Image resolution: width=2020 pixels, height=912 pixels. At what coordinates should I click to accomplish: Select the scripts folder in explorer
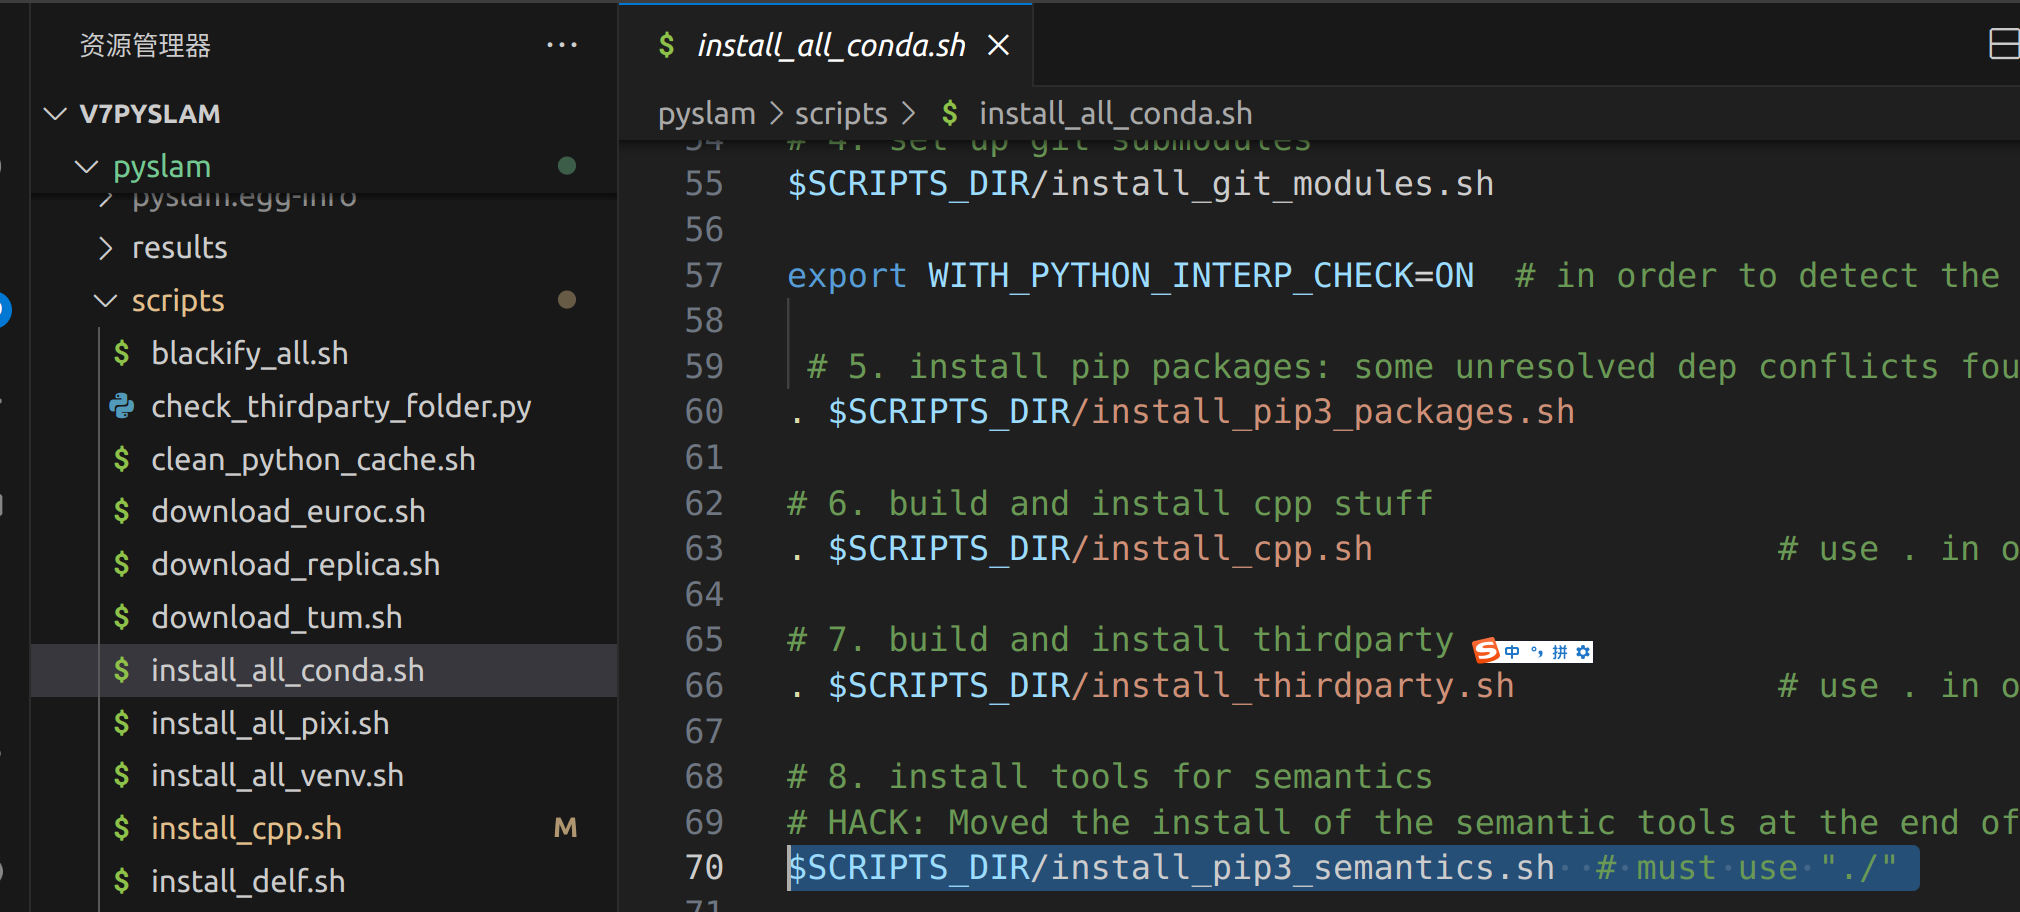point(178,301)
